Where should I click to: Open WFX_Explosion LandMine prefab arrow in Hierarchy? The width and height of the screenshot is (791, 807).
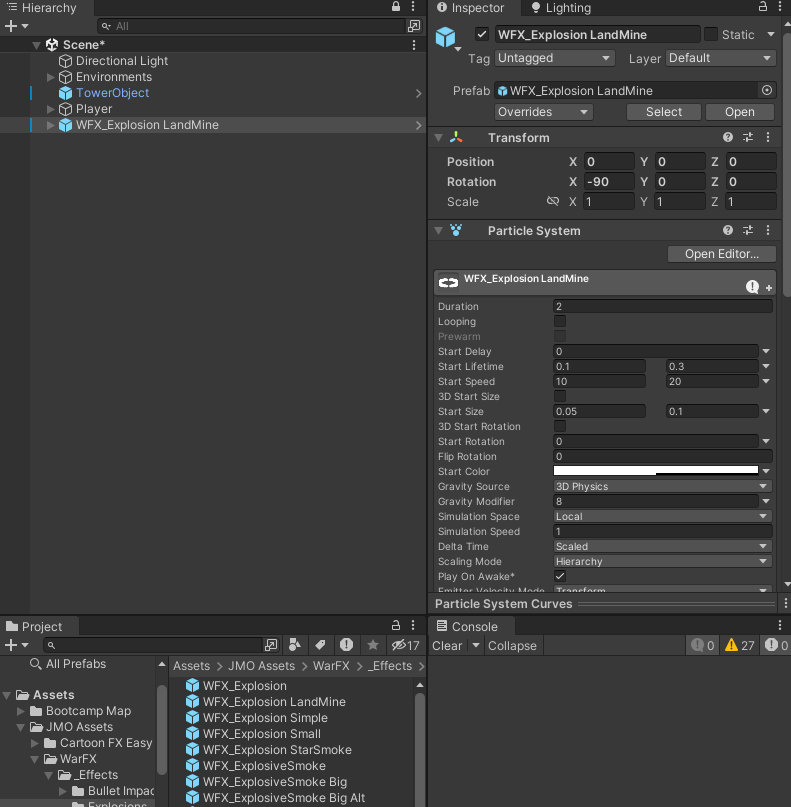(x=418, y=125)
